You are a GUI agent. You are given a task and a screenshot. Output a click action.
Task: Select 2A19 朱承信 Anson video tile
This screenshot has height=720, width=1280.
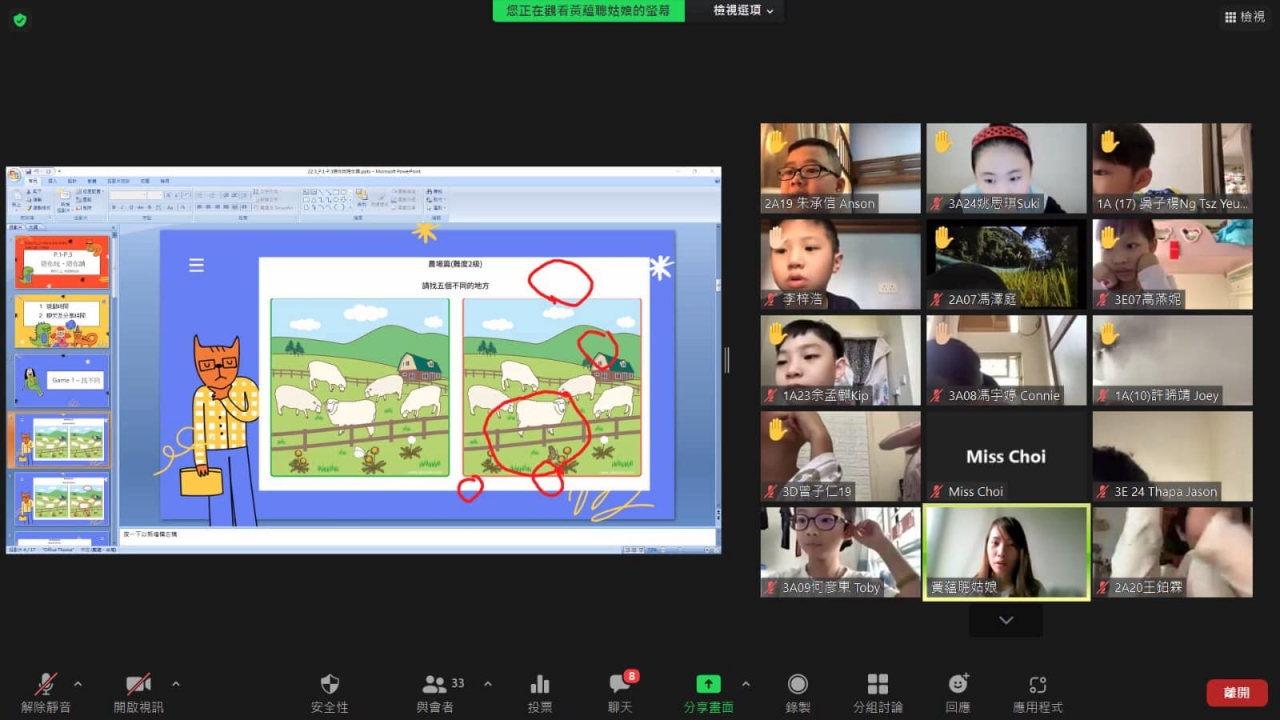click(x=840, y=168)
